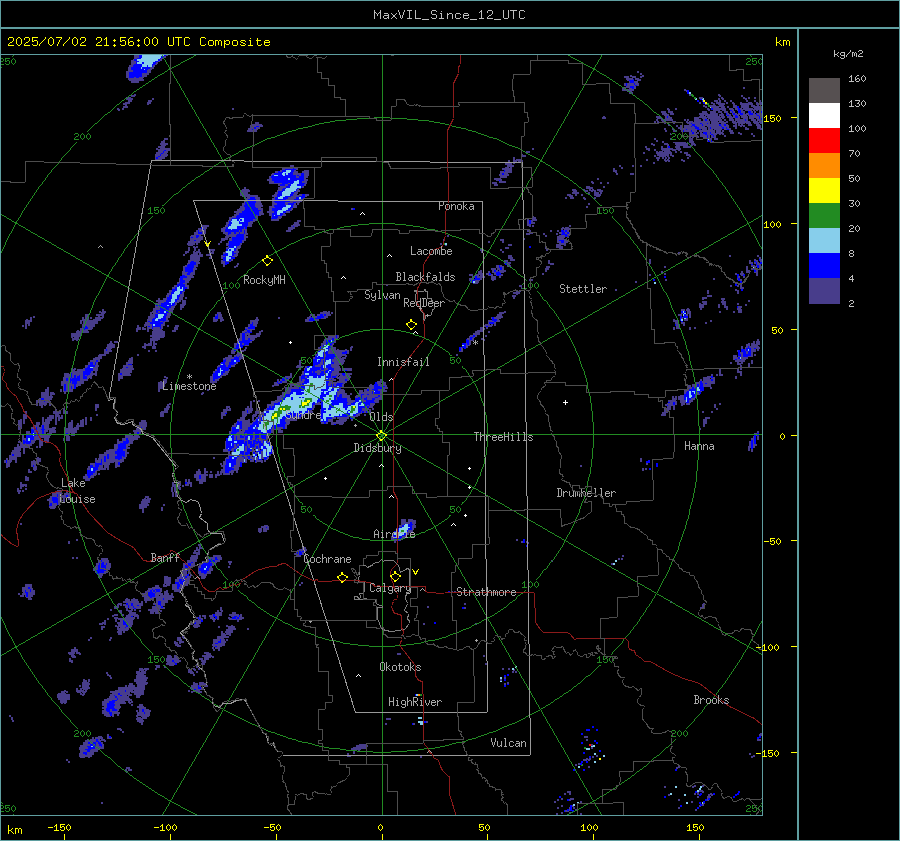
Task: Select the Hanna city label
Action: (x=699, y=446)
